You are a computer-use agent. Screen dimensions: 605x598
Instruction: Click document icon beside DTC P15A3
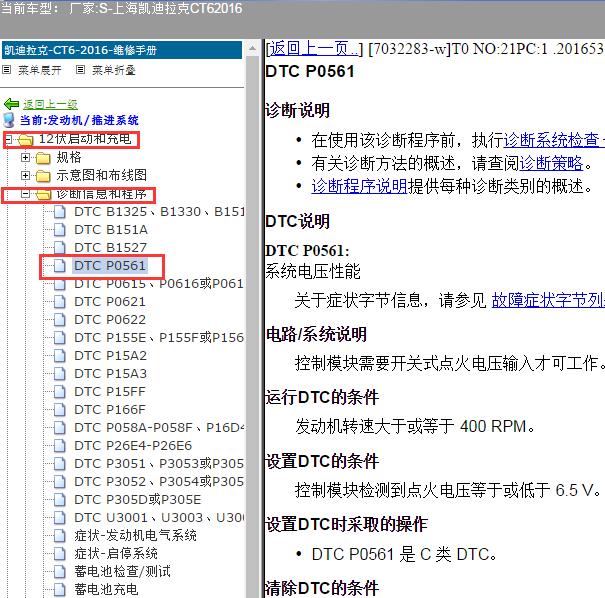(59, 373)
